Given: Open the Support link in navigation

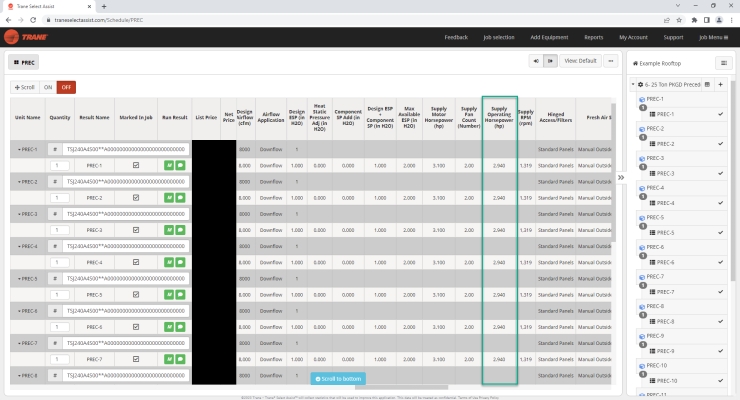Looking at the screenshot, I should point(673,37).
